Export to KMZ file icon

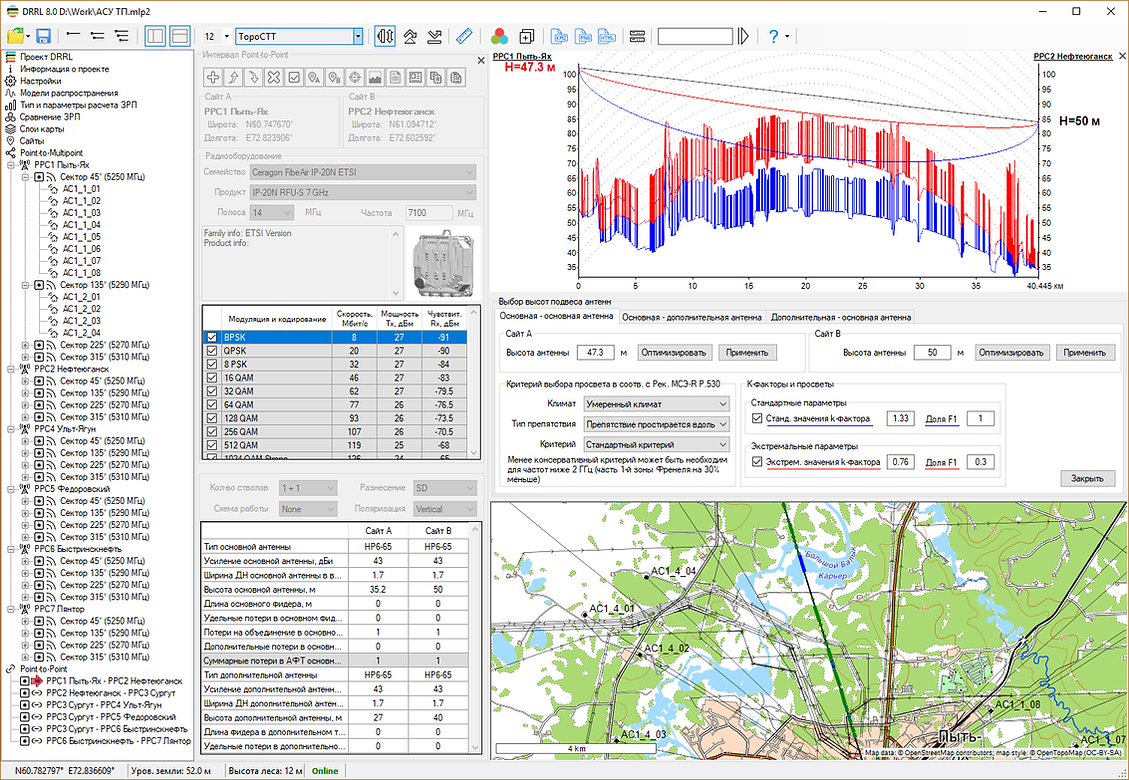click(x=559, y=36)
